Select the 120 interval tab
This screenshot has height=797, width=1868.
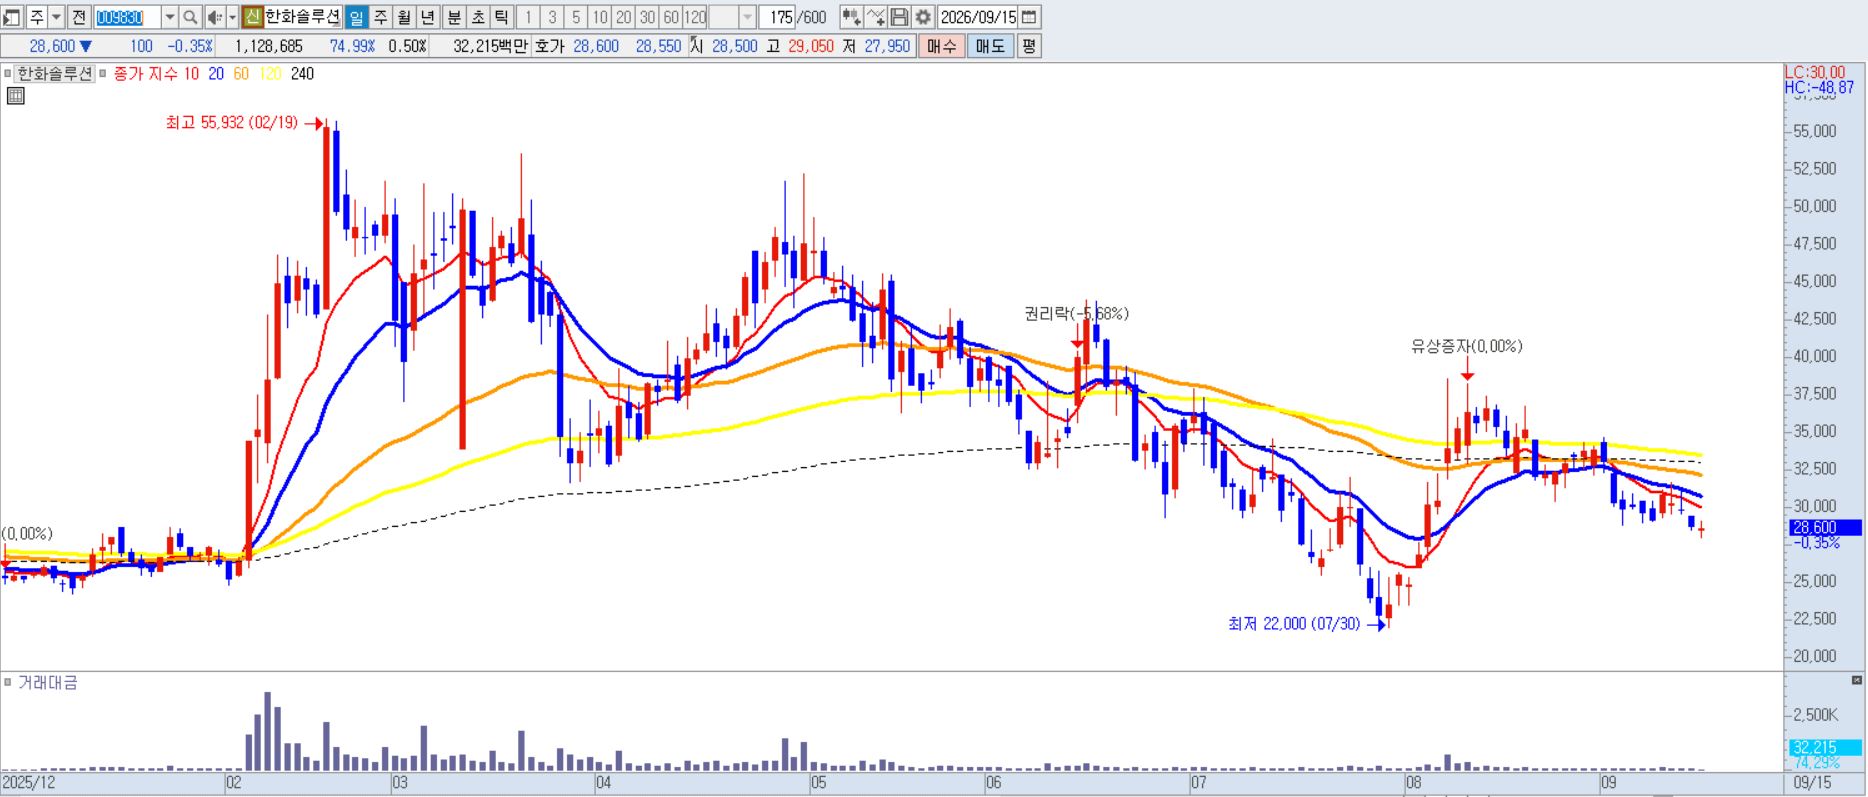click(695, 17)
